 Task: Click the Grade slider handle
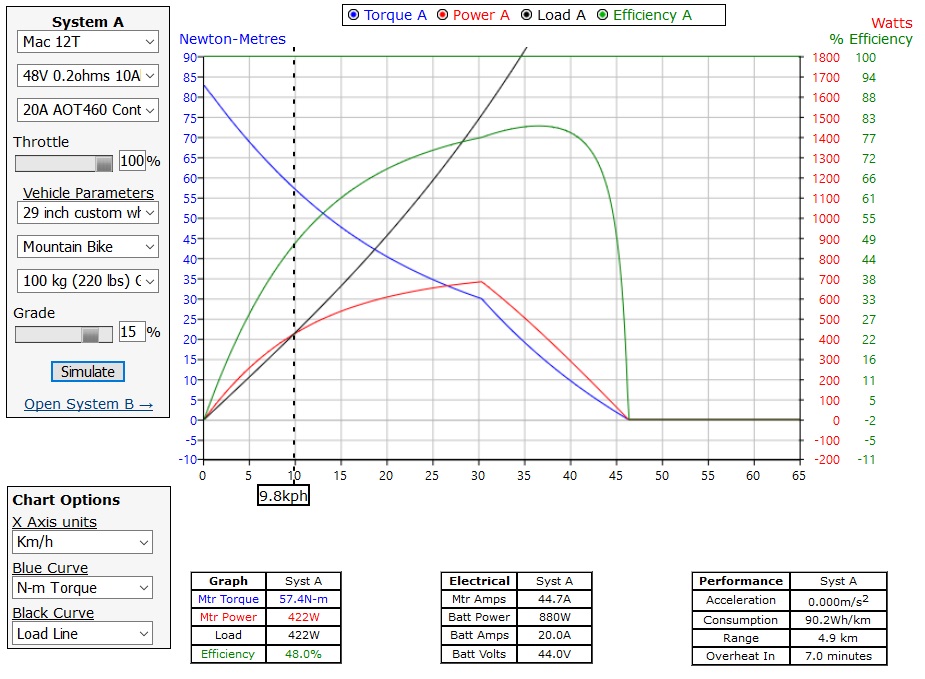pos(90,334)
